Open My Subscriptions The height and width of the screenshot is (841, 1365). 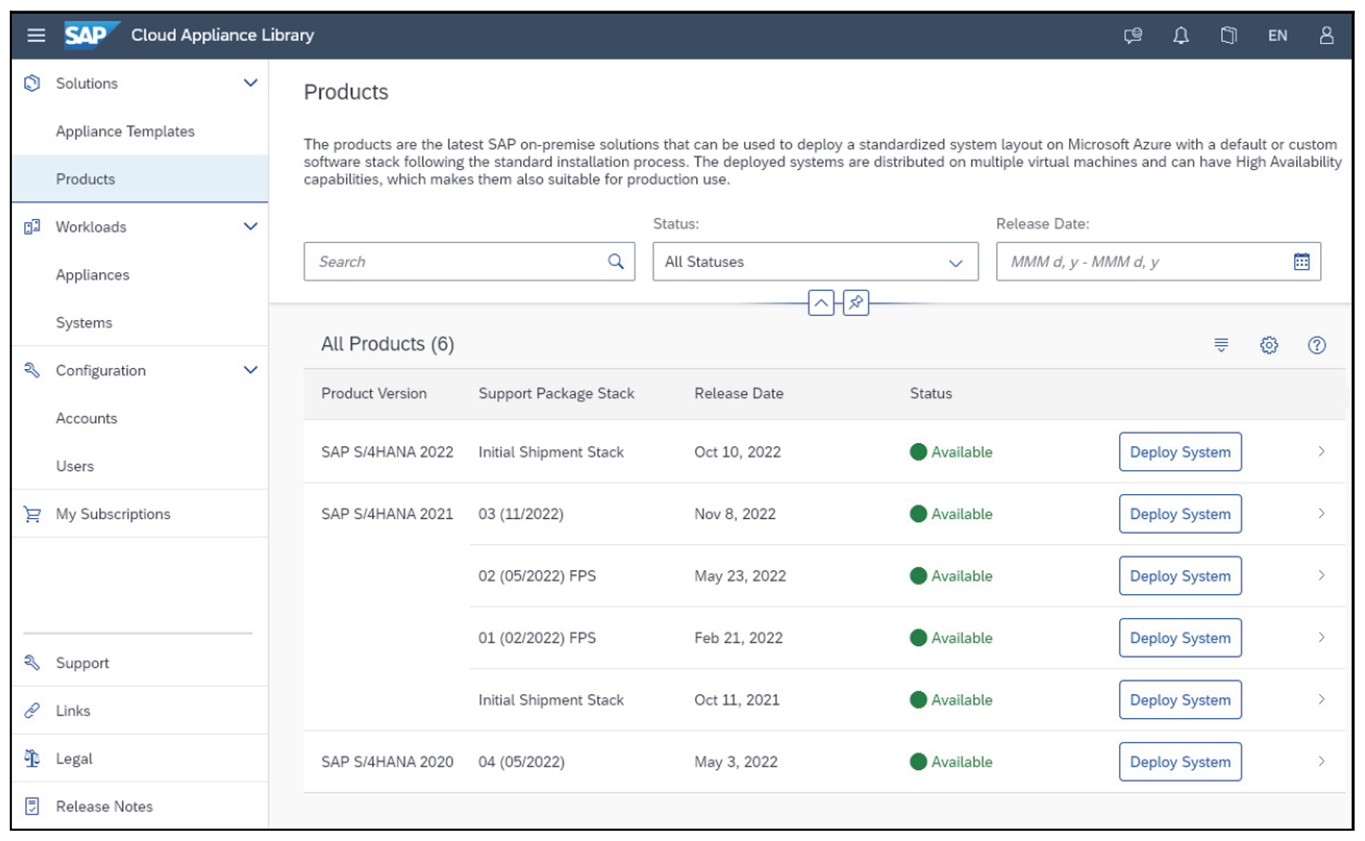[140, 514]
